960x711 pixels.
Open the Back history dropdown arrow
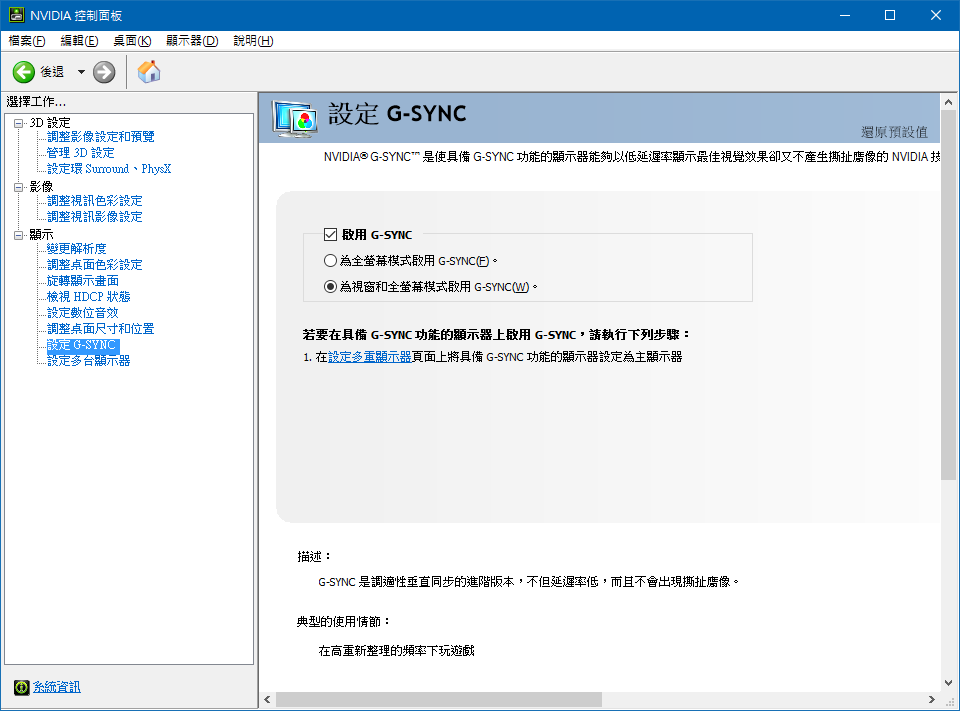click(x=81, y=72)
